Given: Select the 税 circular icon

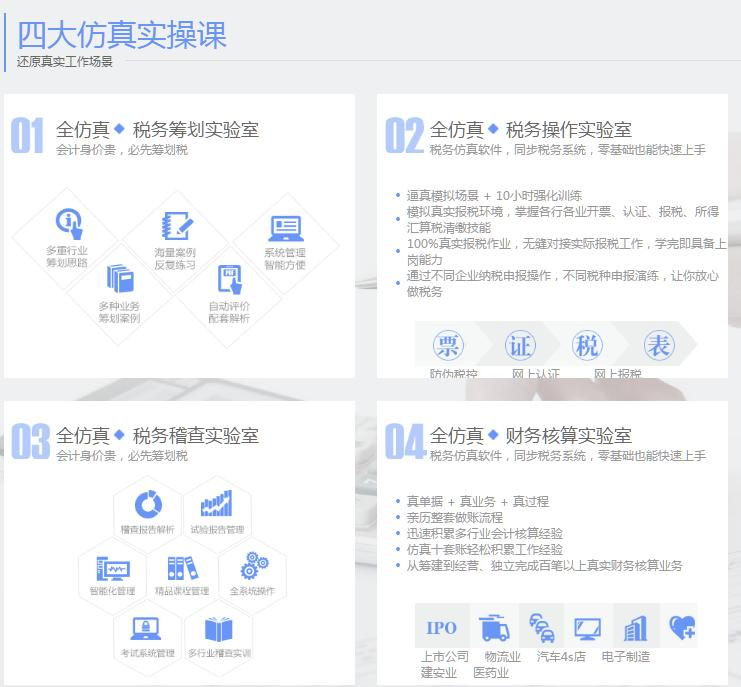Looking at the screenshot, I should tap(587, 345).
